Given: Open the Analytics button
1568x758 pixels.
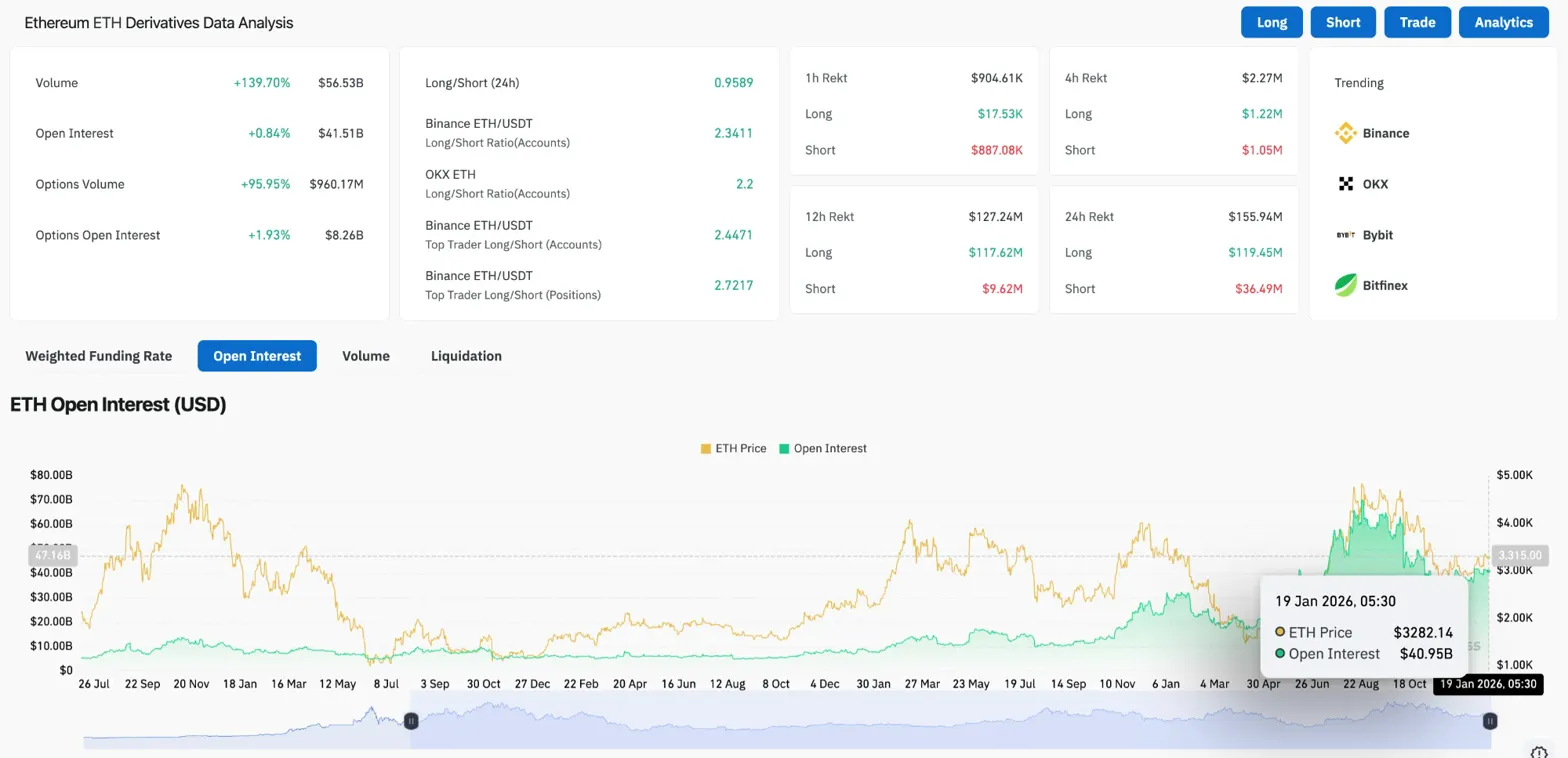Looking at the screenshot, I should [1502, 22].
